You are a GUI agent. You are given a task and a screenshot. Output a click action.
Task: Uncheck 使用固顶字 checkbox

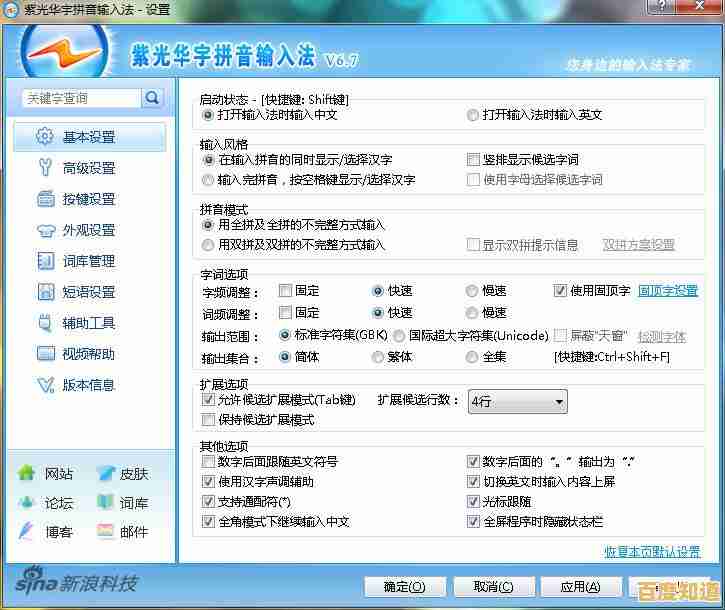pyautogui.click(x=560, y=291)
